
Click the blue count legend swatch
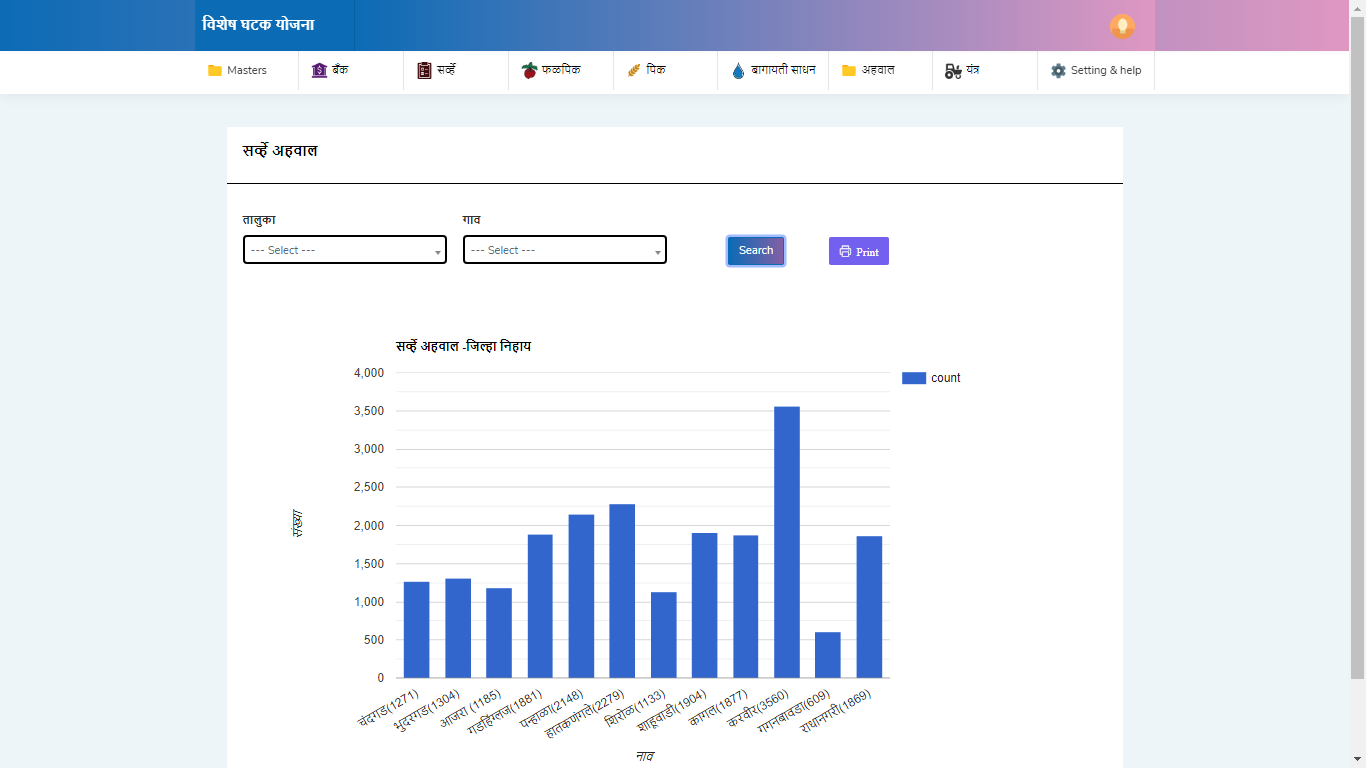(914, 378)
